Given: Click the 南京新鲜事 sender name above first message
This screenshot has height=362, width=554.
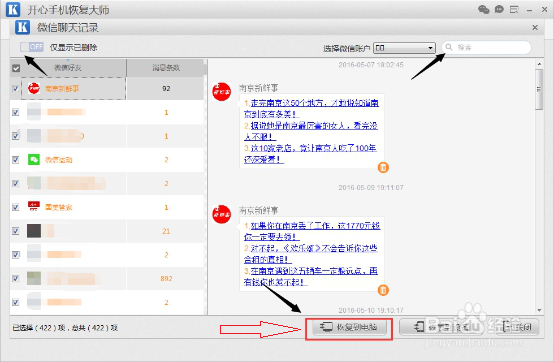Looking at the screenshot, I should tap(258, 88).
